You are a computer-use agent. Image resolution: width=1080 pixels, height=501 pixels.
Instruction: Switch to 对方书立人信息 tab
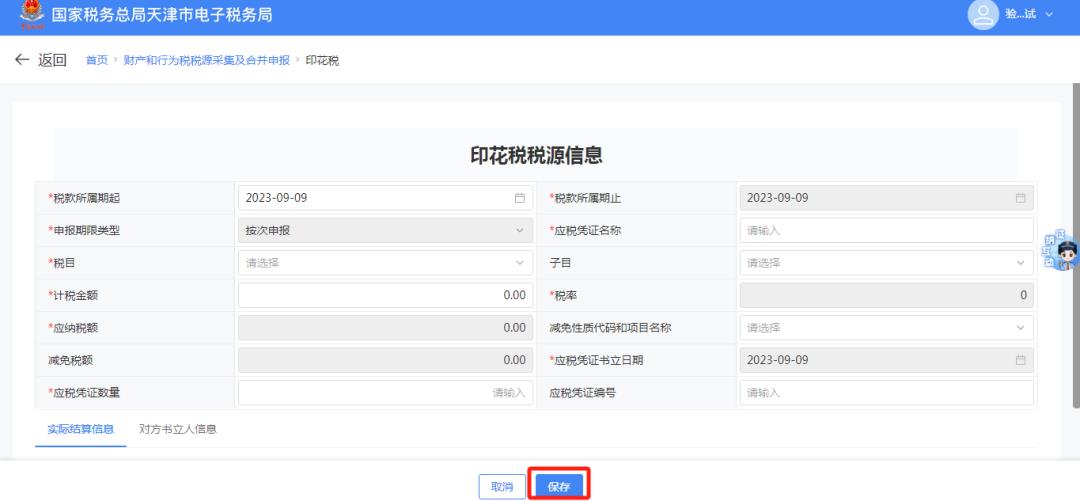178,429
